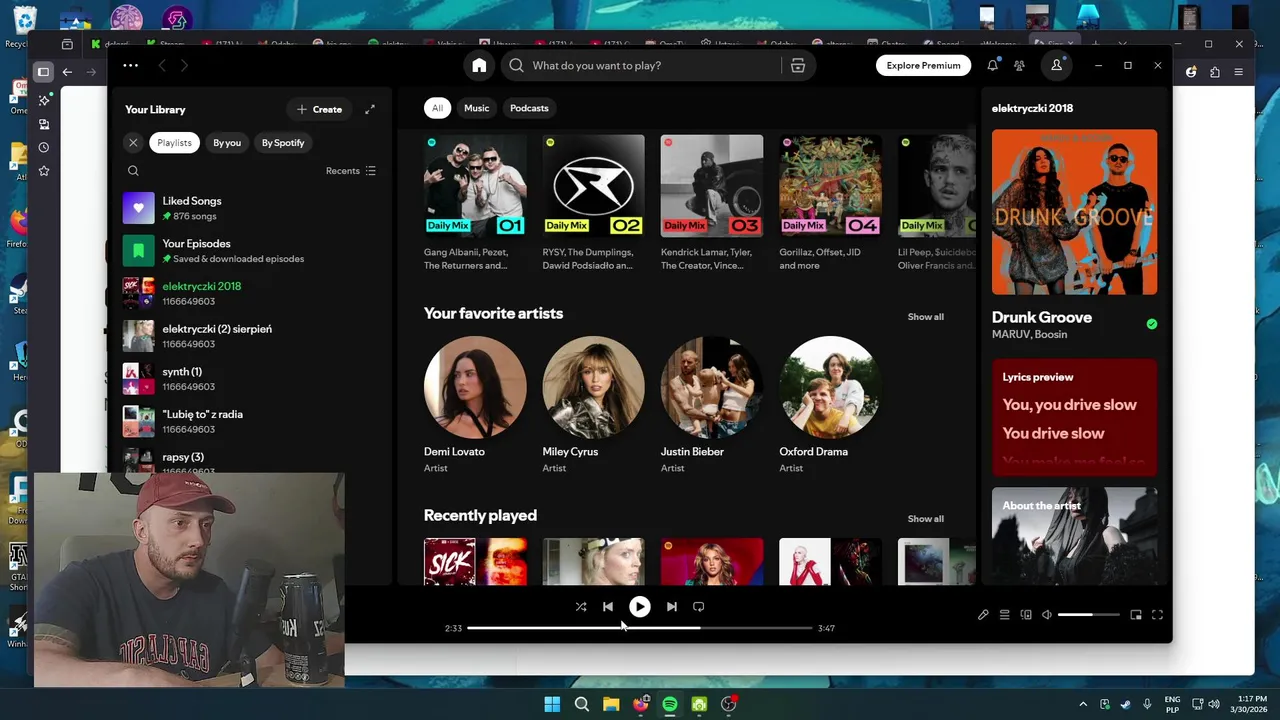Image resolution: width=1280 pixels, height=720 pixels.
Task: Open File Explorer from the taskbar
Action: [611, 704]
